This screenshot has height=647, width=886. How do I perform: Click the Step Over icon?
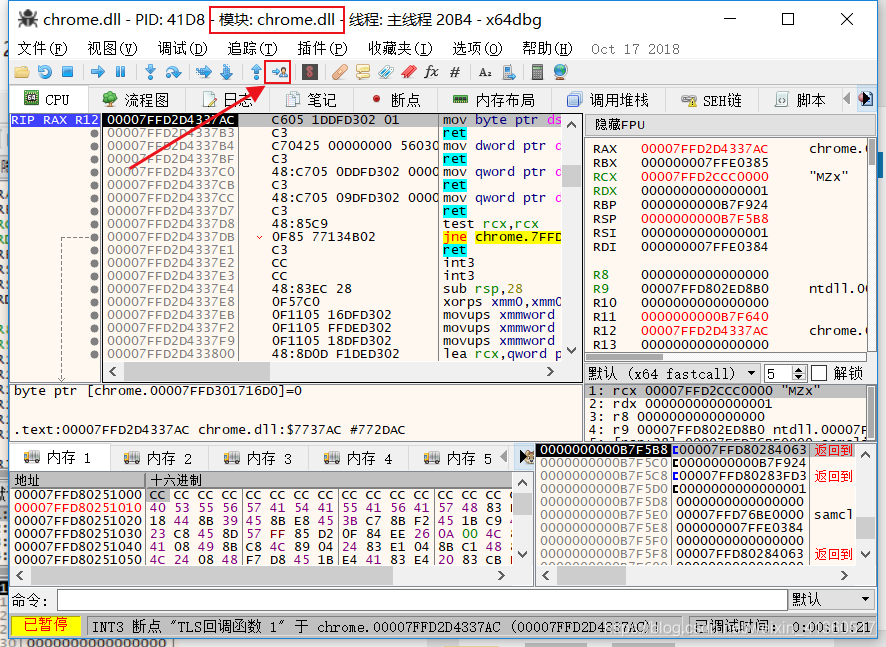pos(173,72)
